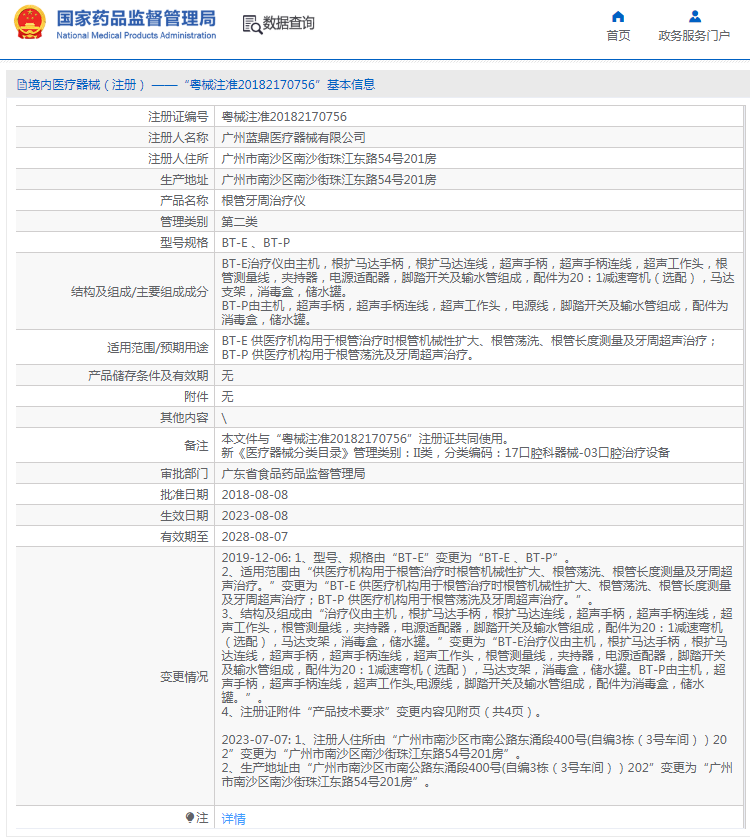
Task: Click the 批准日期 label
Action: [184, 494]
